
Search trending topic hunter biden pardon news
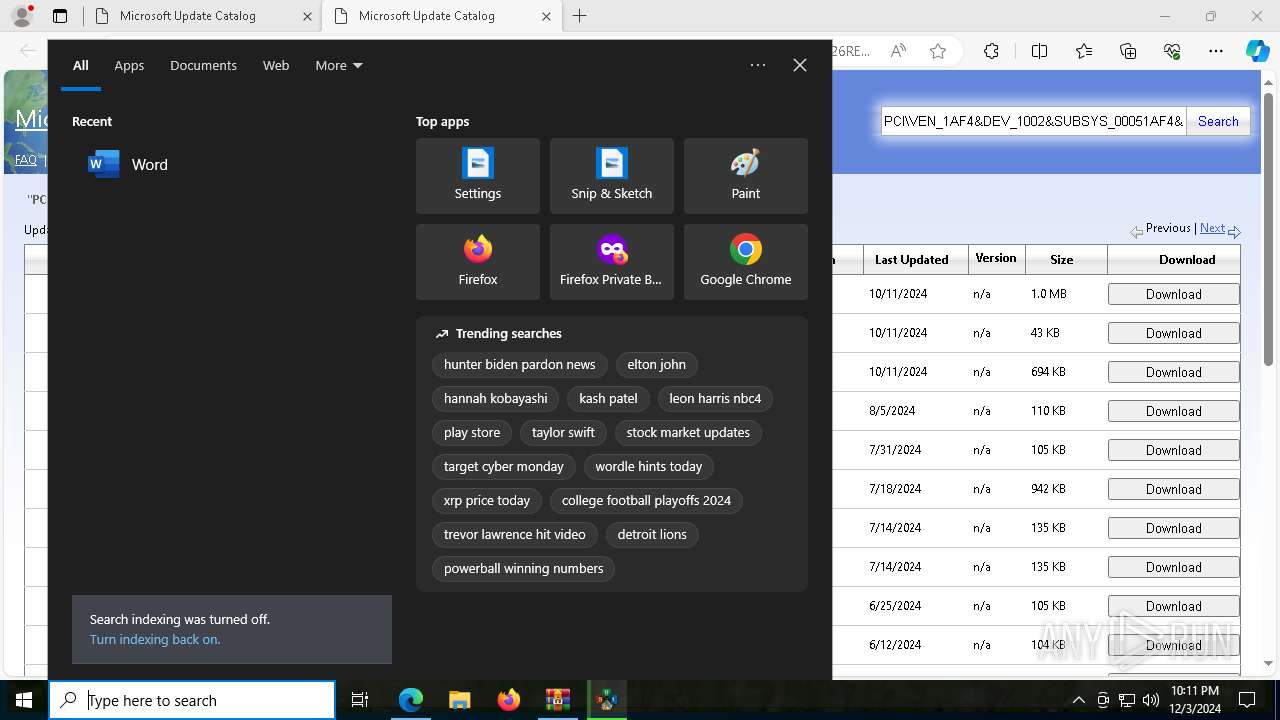[519, 365]
